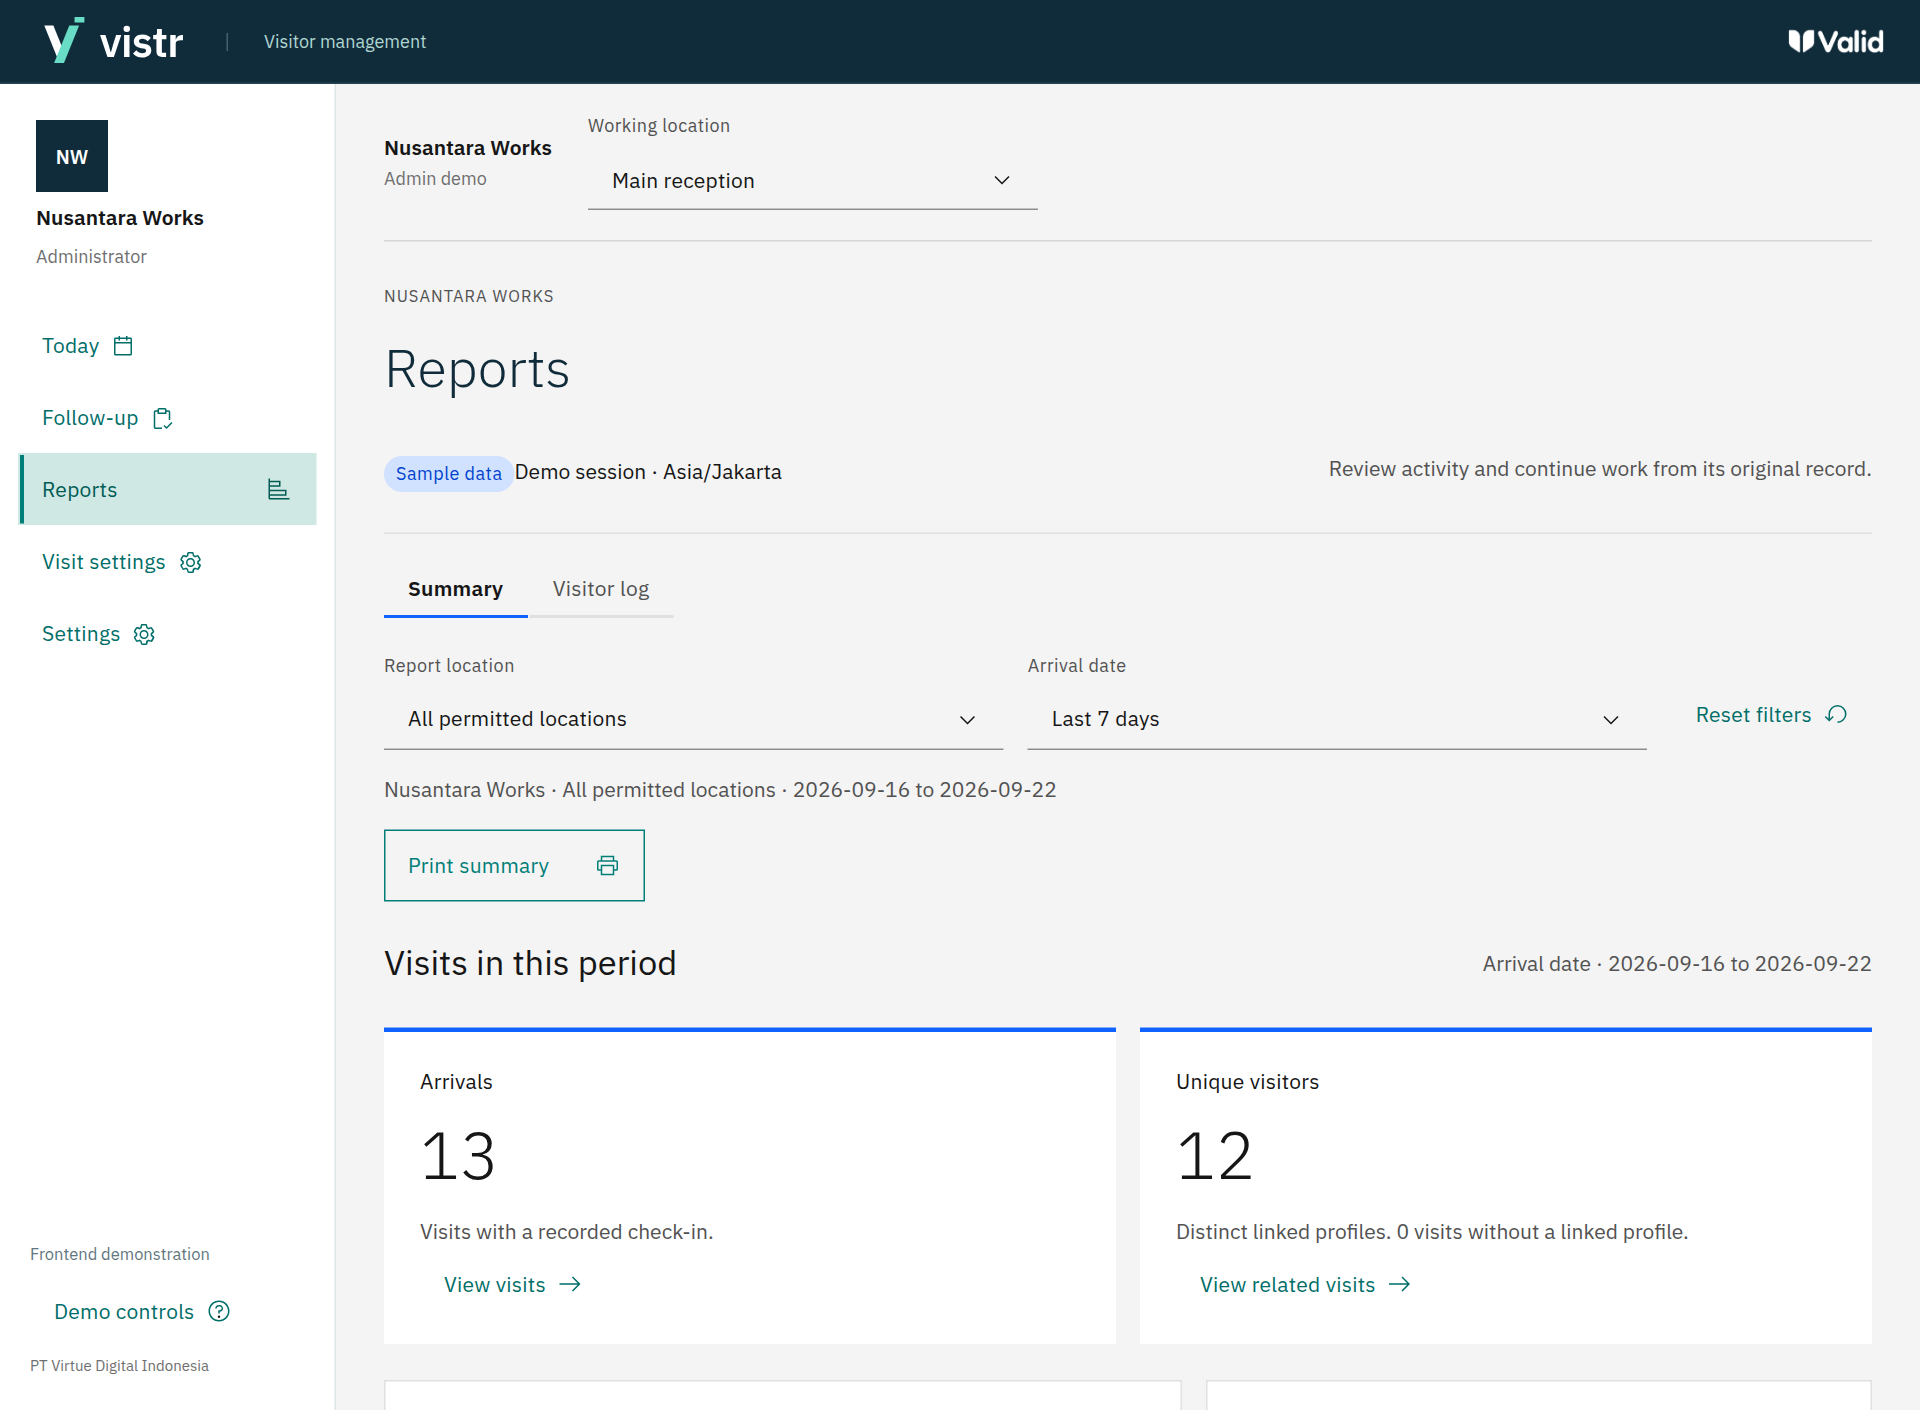Click the clipboard icon beside Follow-up
Screen dimensions: 1920x1410
(x=162, y=418)
